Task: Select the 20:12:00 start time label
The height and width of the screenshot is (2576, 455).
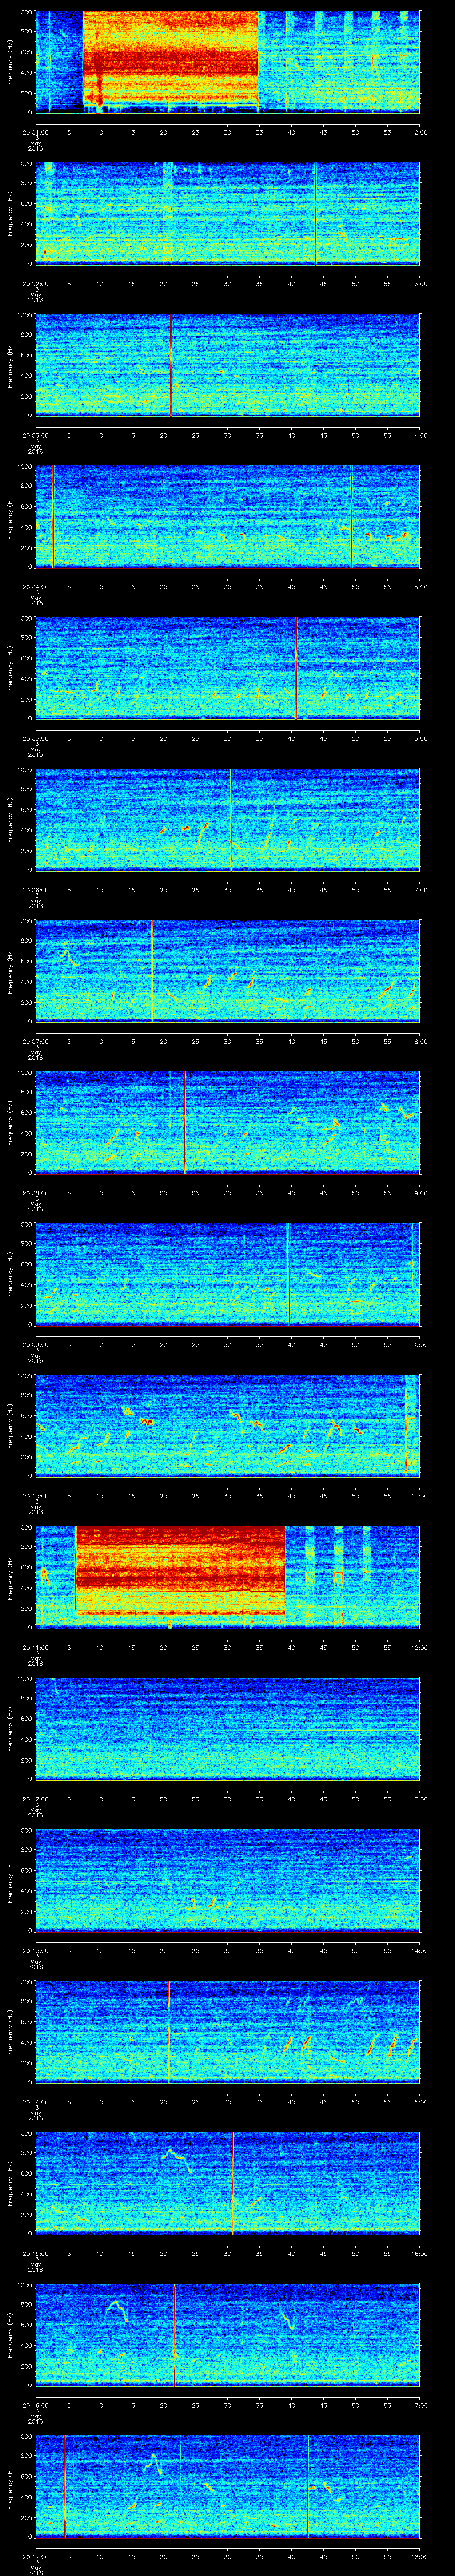Action: click(35, 1798)
